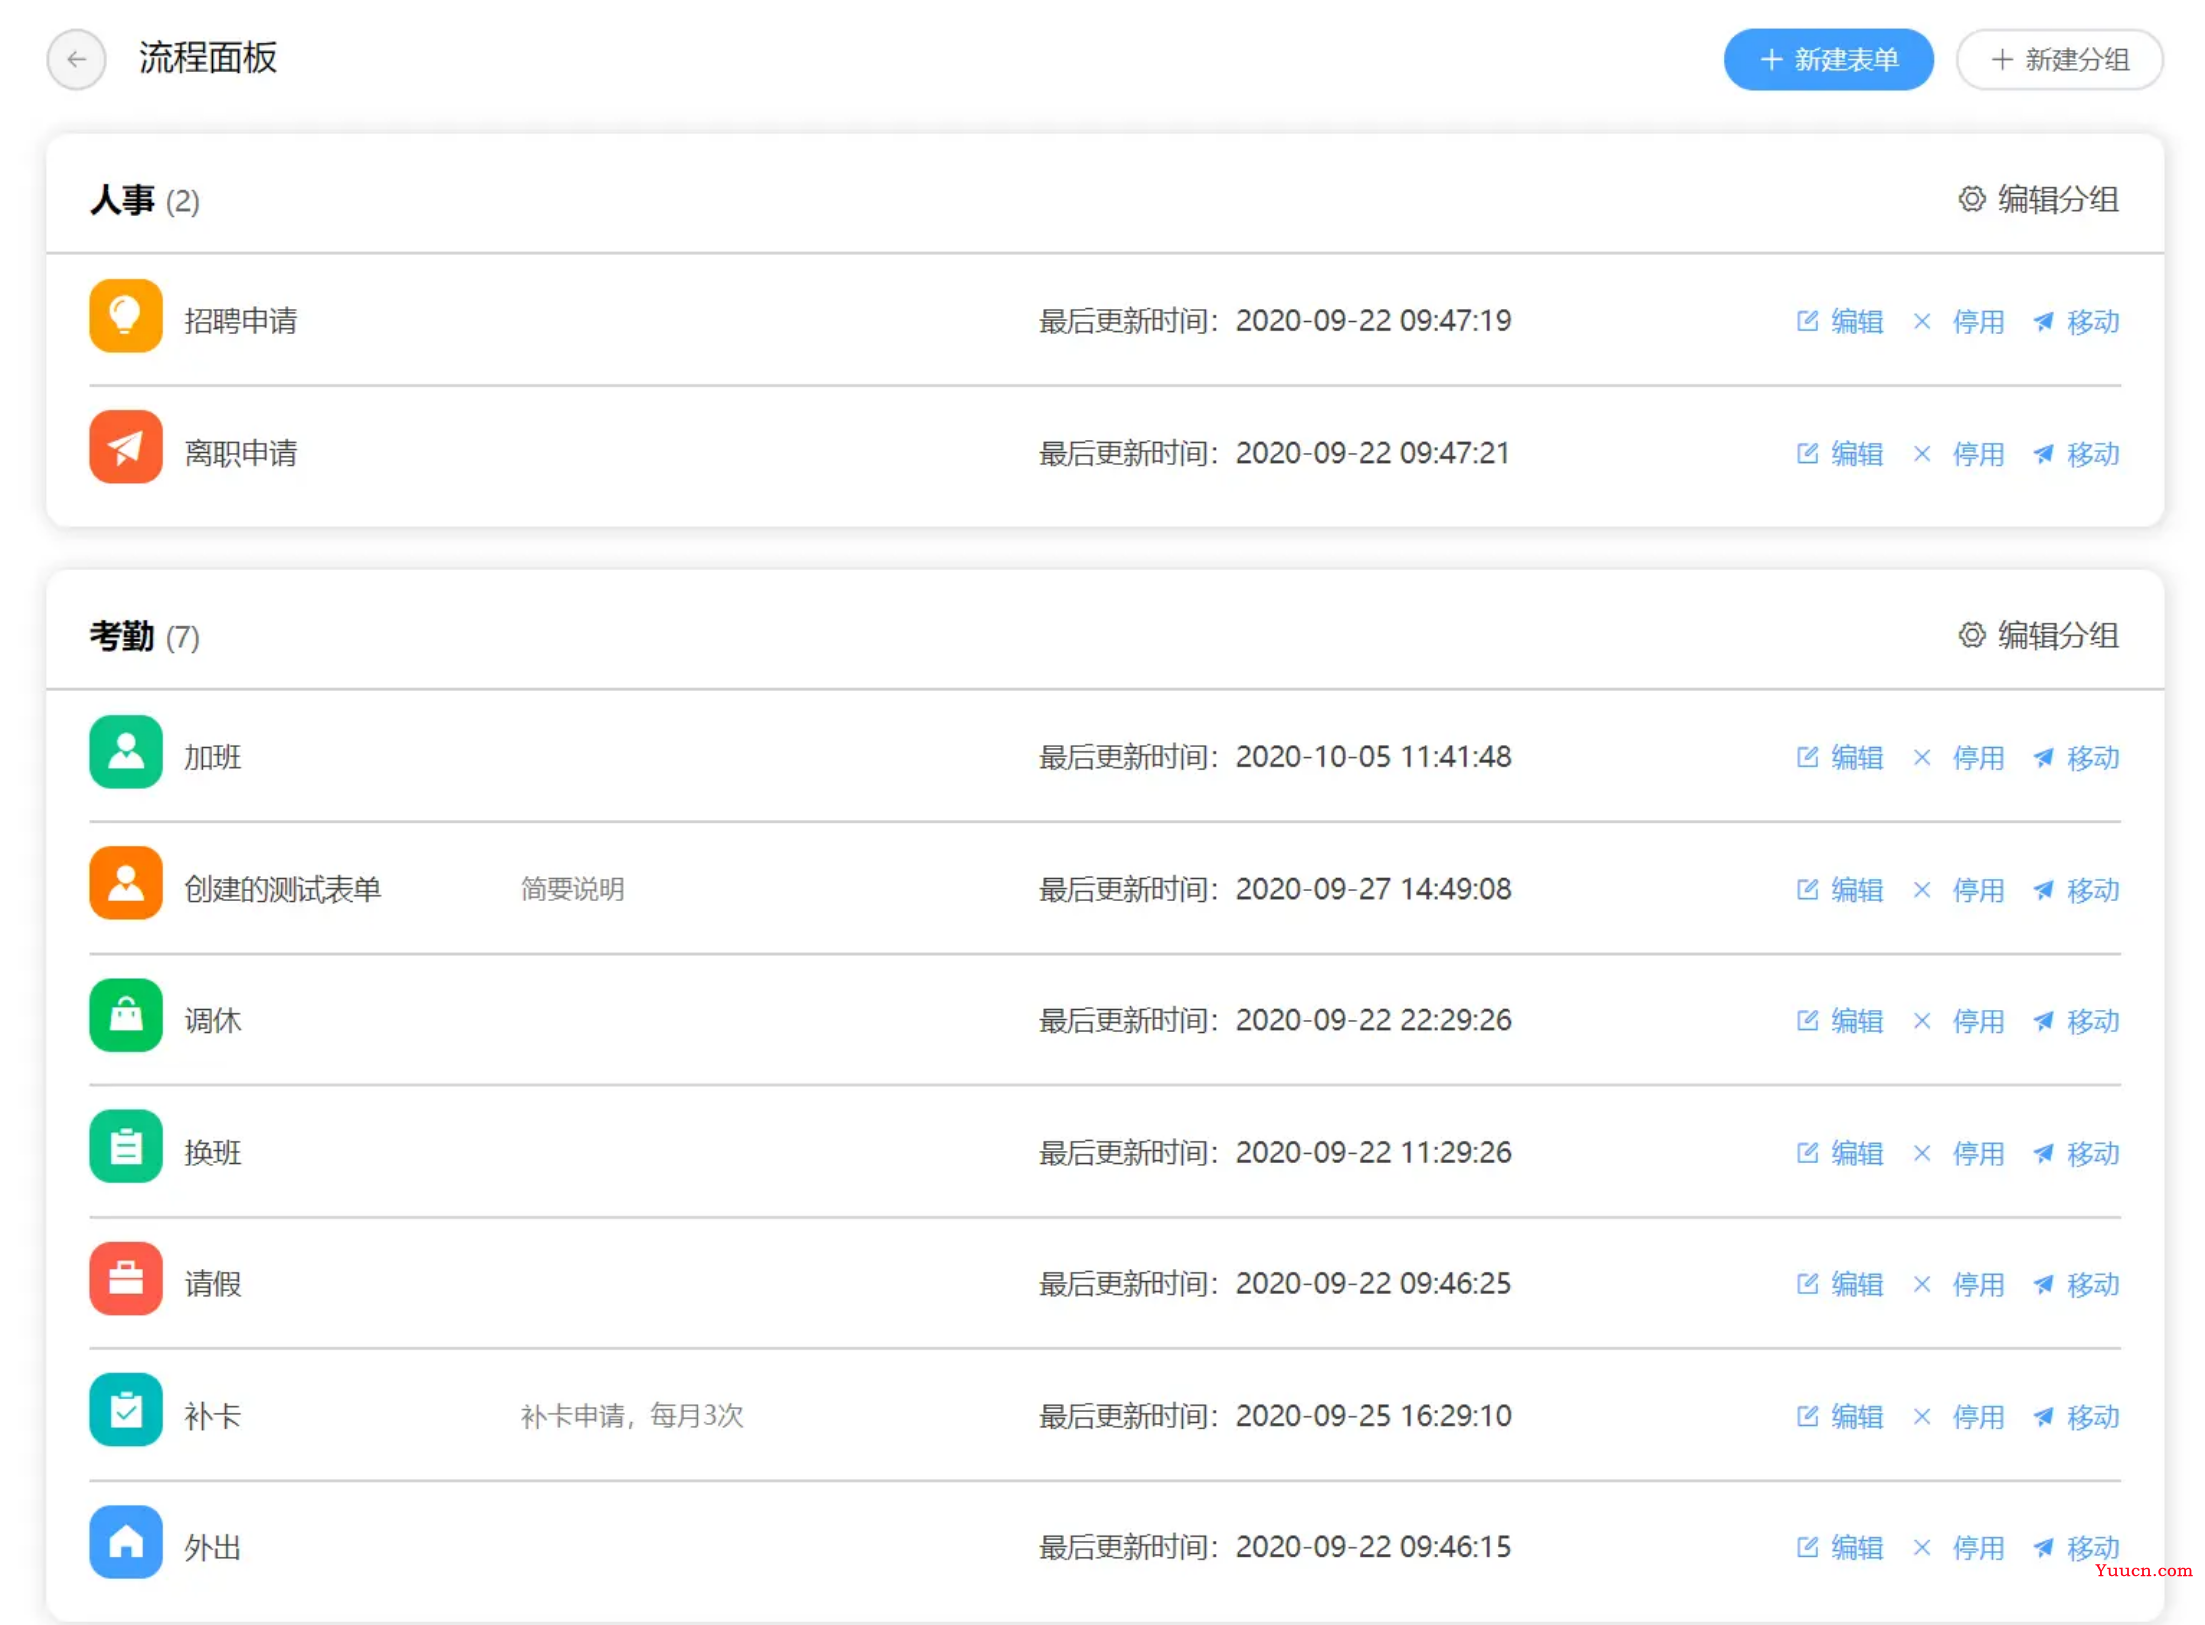Click the 考勤 group heading
The image size is (2205, 1625).
[x=122, y=635]
